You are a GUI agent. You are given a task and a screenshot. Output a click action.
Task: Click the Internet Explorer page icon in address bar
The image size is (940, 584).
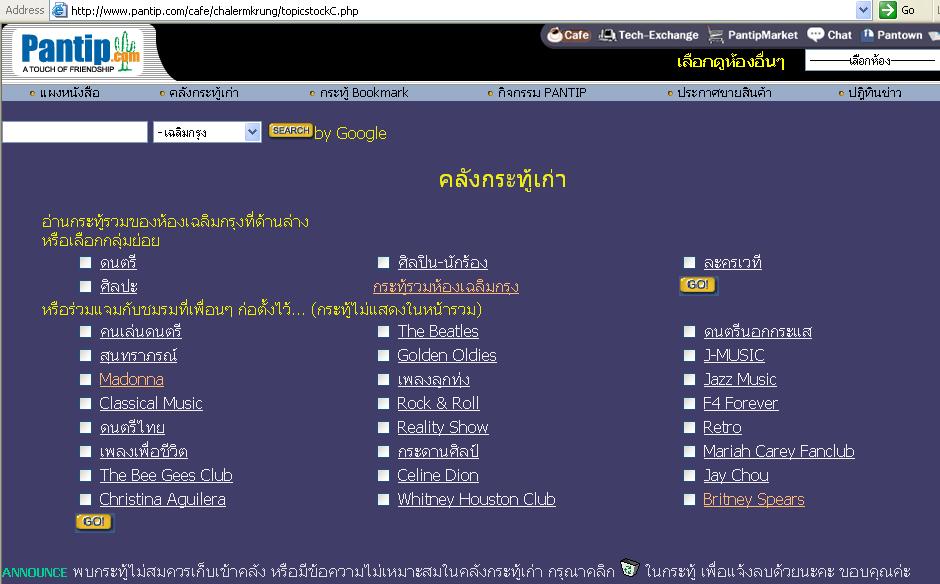coord(59,10)
